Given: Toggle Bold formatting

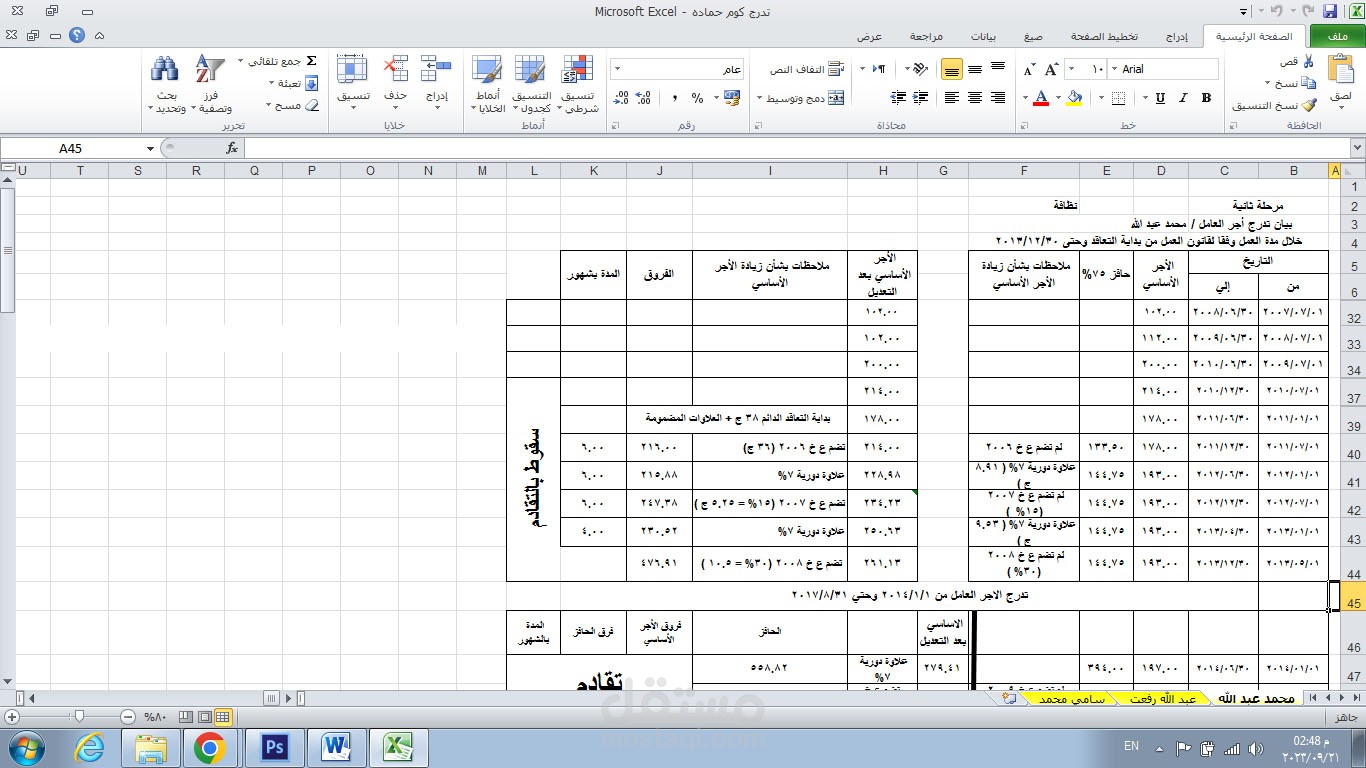Looking at the screenshot, I should click(x=1206, y=98).
